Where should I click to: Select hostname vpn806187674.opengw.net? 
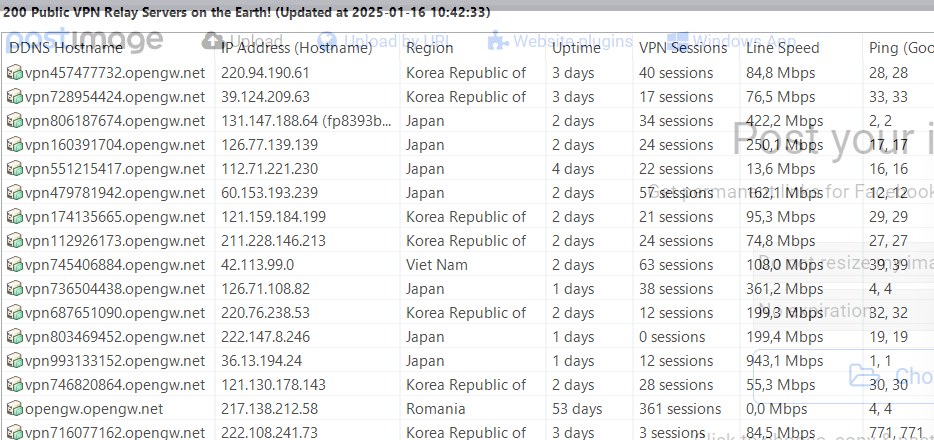coord(115,121)
